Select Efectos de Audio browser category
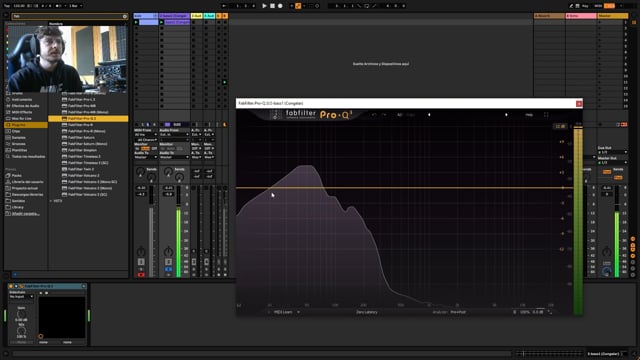 point(25,106)
